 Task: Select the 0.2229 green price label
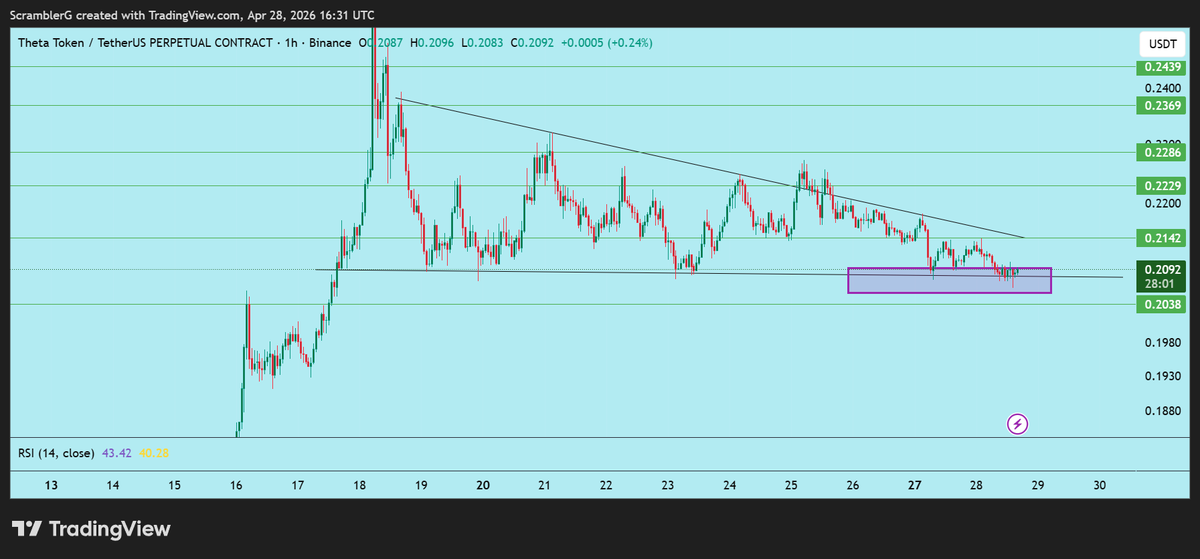click(x=1160, y=186)
